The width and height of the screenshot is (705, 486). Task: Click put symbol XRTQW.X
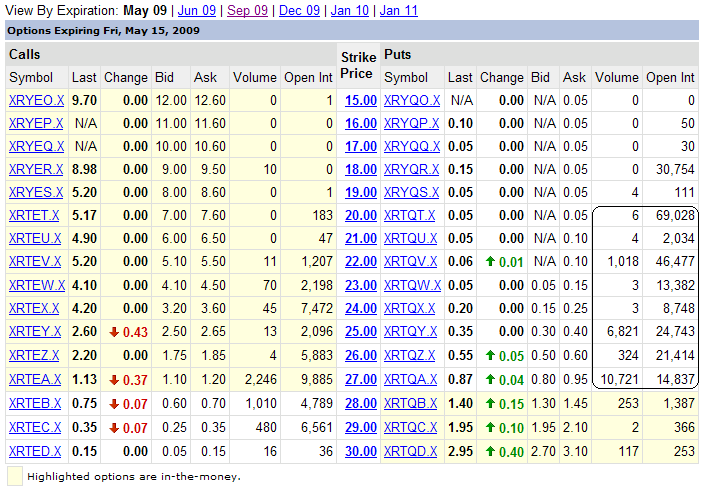click(412, 285)
